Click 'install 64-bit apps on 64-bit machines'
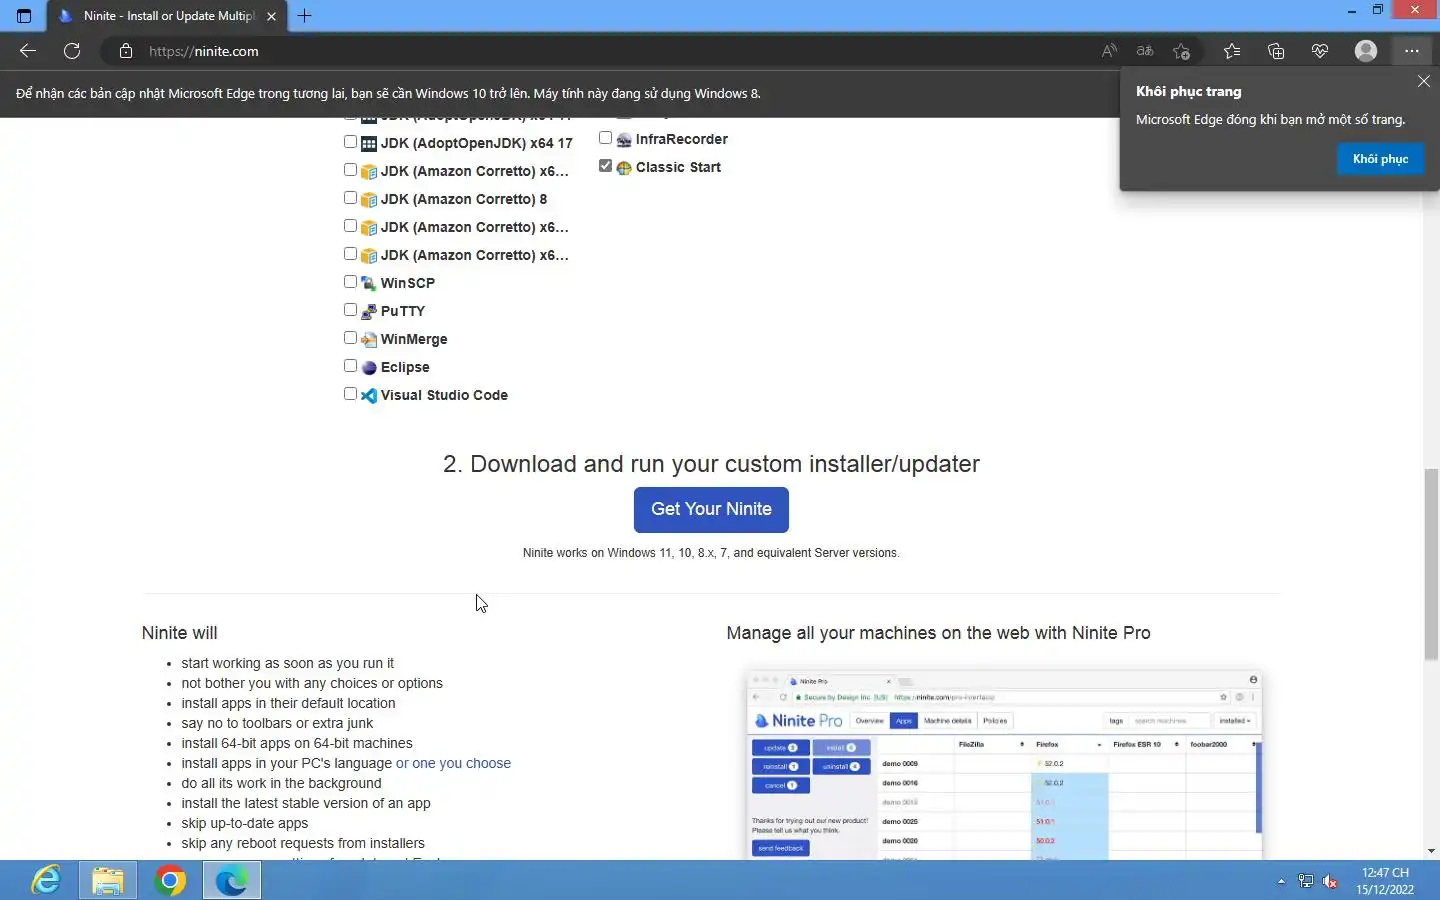 coord(297,743)
